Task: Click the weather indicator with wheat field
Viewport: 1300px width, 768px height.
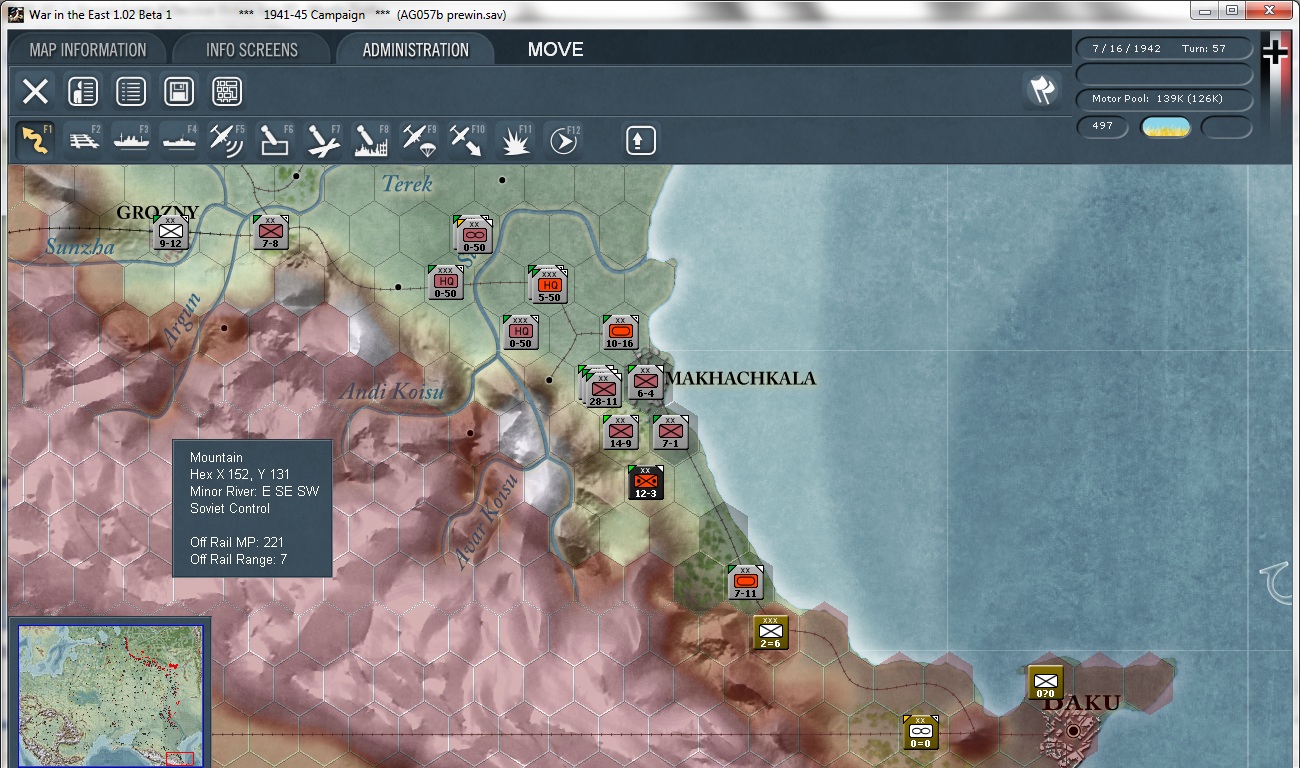Action: coord(1165,127)
